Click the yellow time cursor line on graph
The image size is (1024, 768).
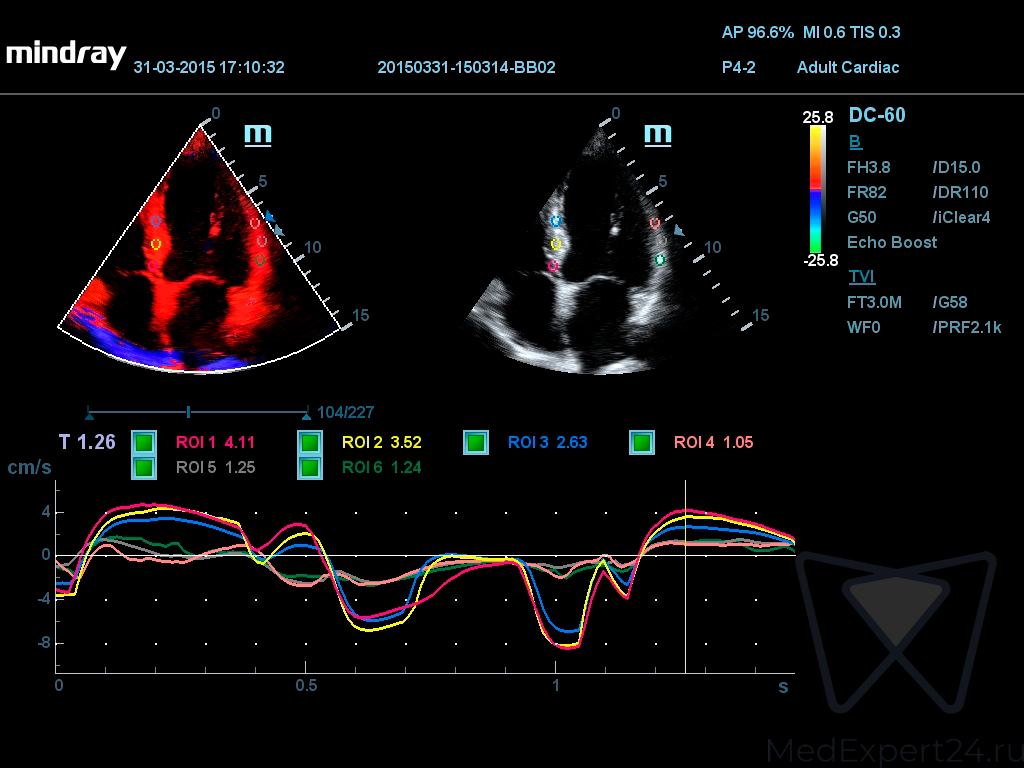click(685, 577)
